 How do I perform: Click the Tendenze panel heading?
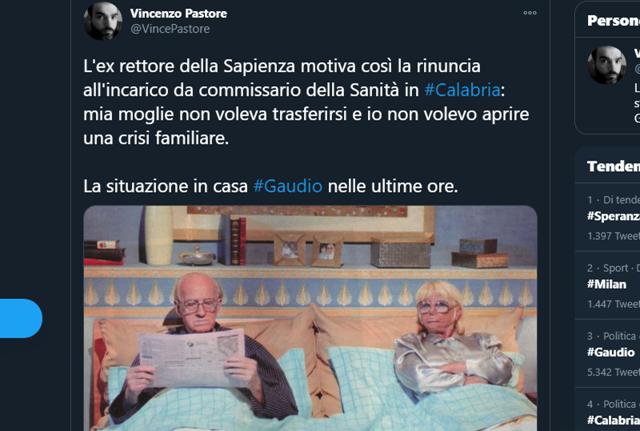(613, 166)
